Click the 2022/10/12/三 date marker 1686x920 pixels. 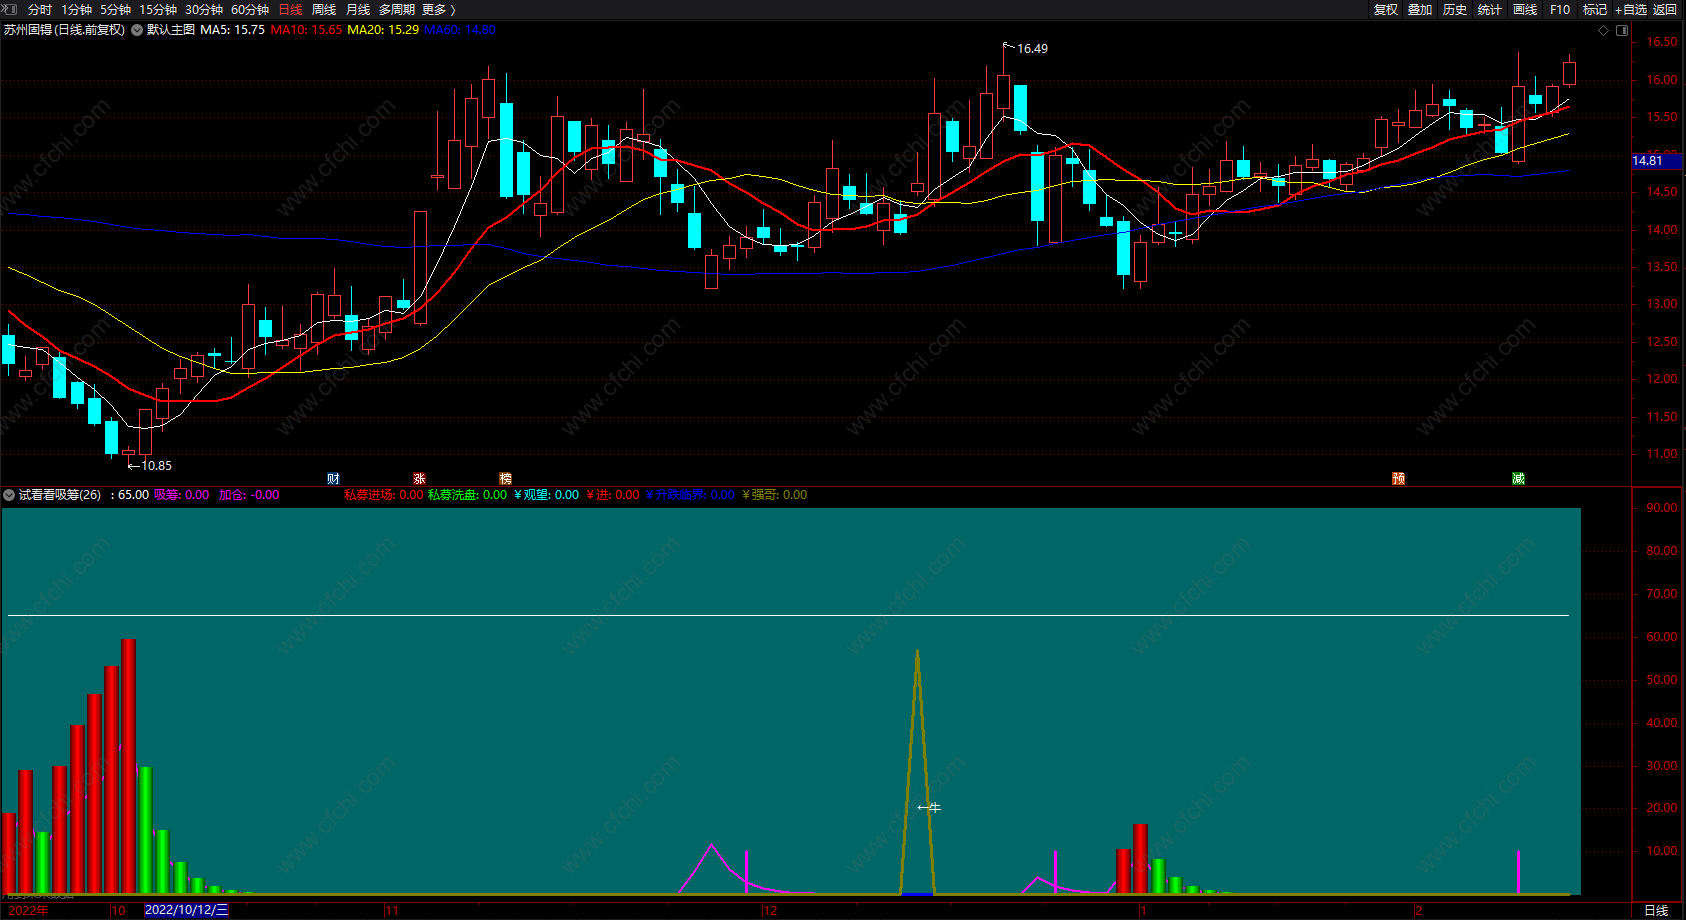click(187, 911)
